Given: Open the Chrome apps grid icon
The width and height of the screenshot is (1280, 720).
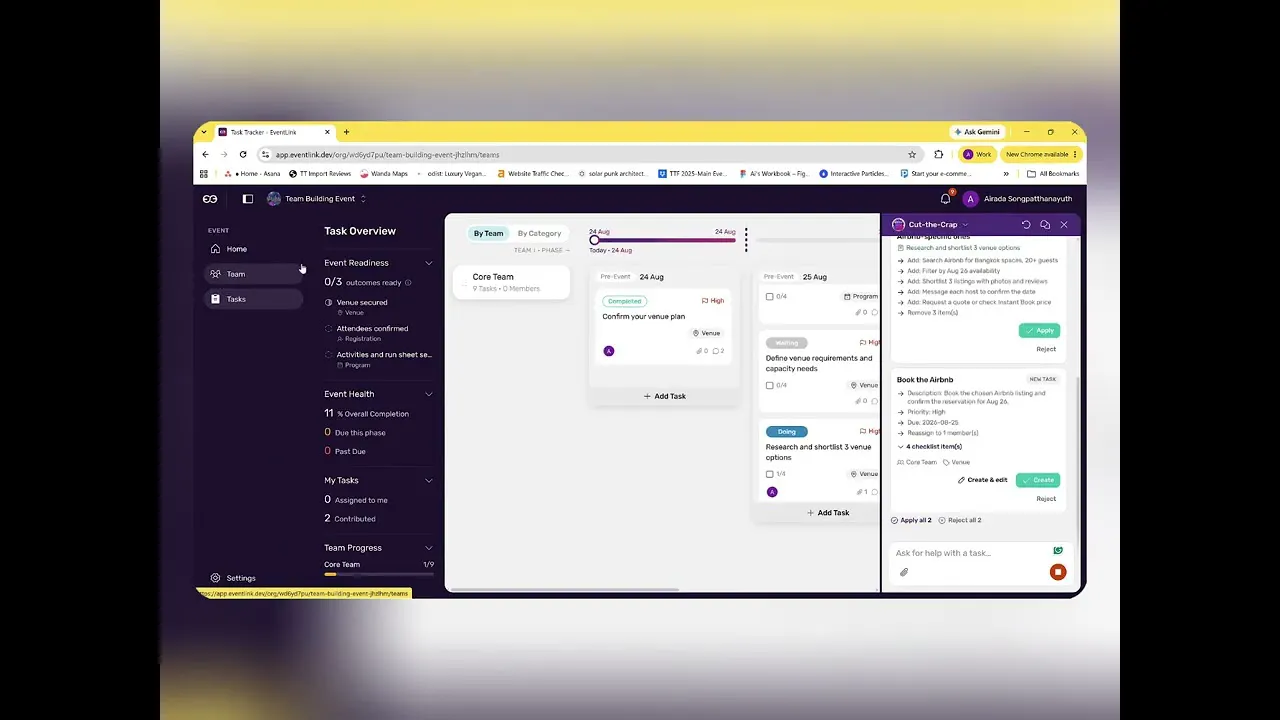Looking at the screenshot, I should [204, 174].
